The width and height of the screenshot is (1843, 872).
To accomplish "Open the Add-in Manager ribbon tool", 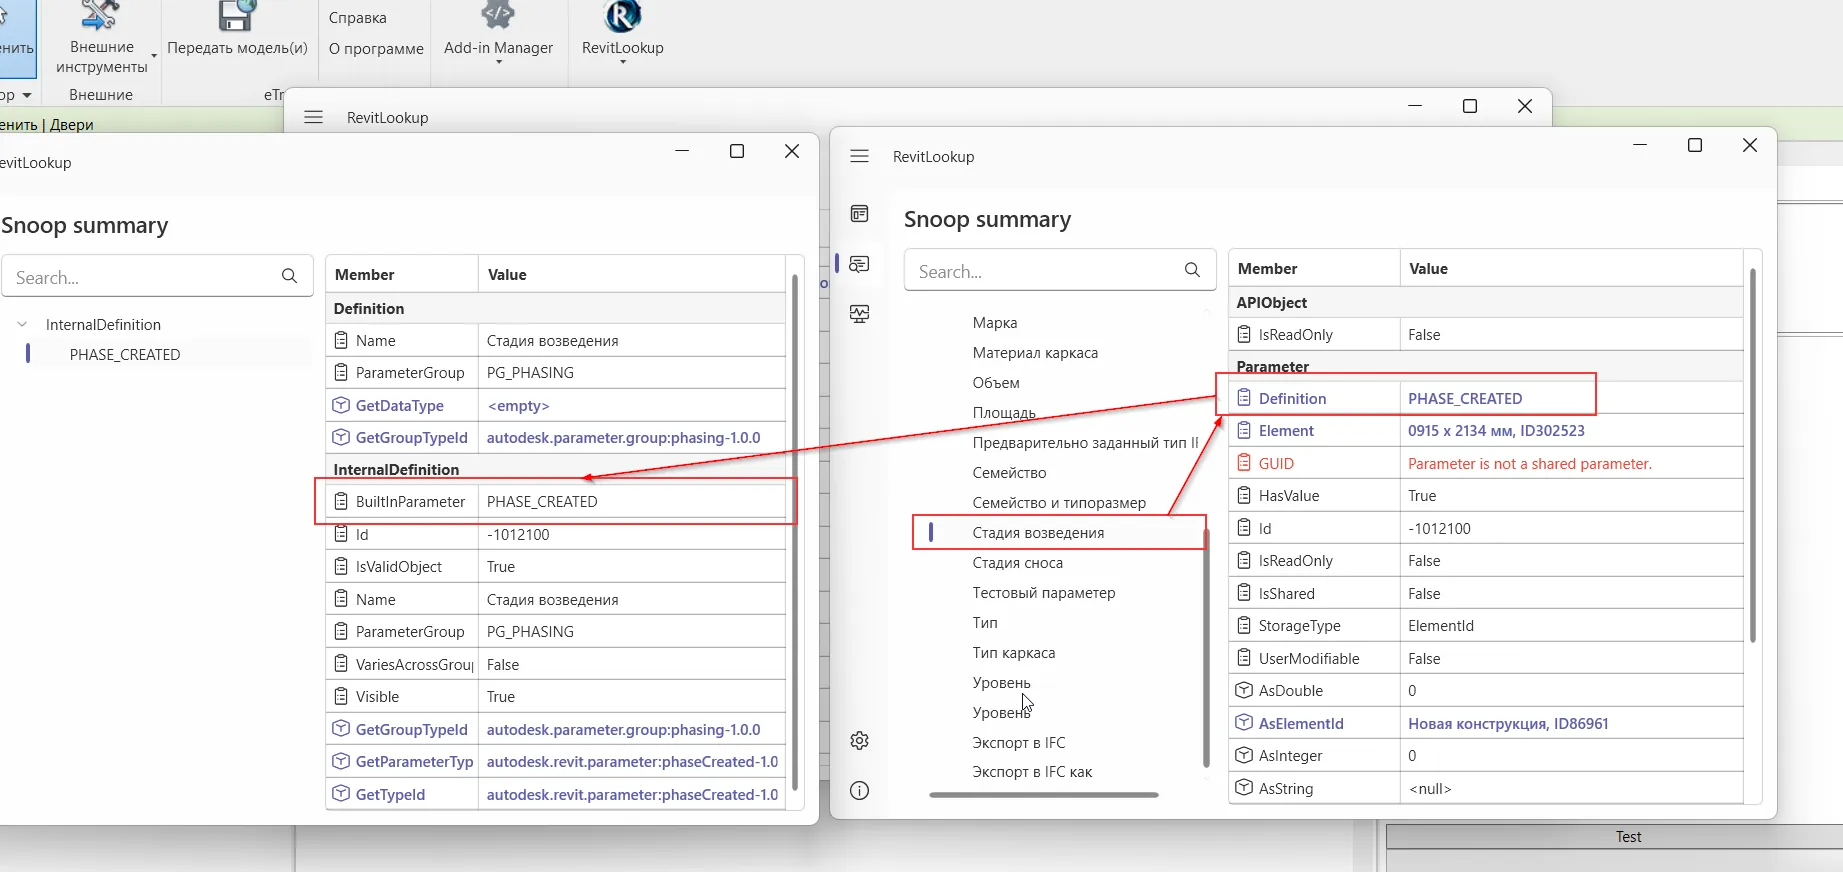I will (498, 30).
